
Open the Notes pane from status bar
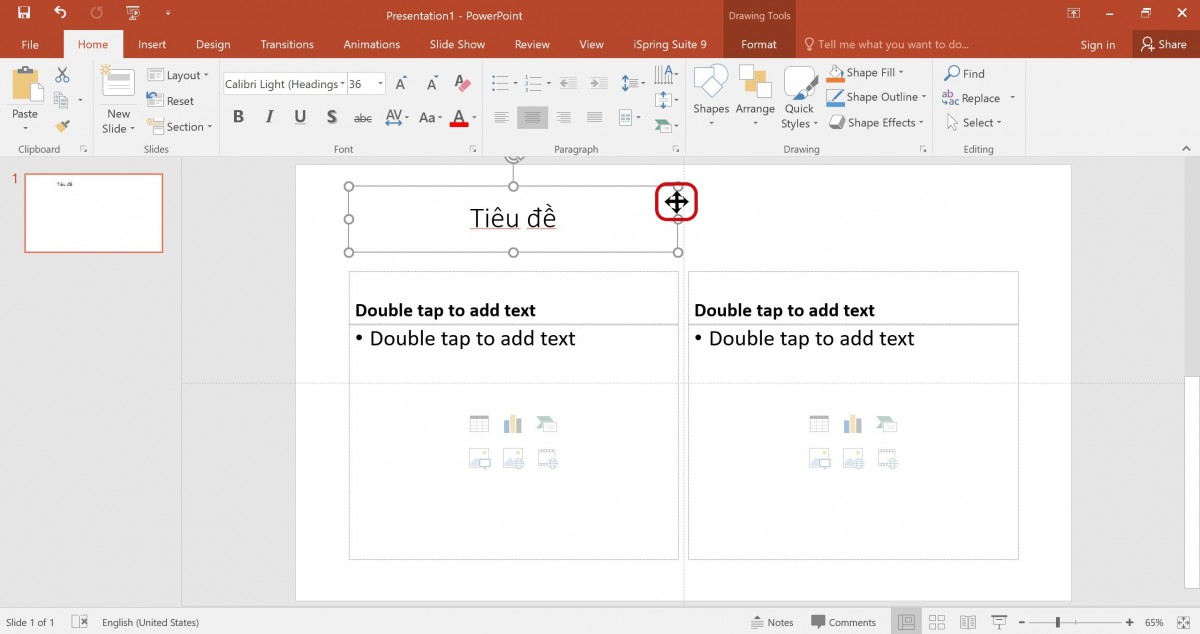click(x=772, y=622)
